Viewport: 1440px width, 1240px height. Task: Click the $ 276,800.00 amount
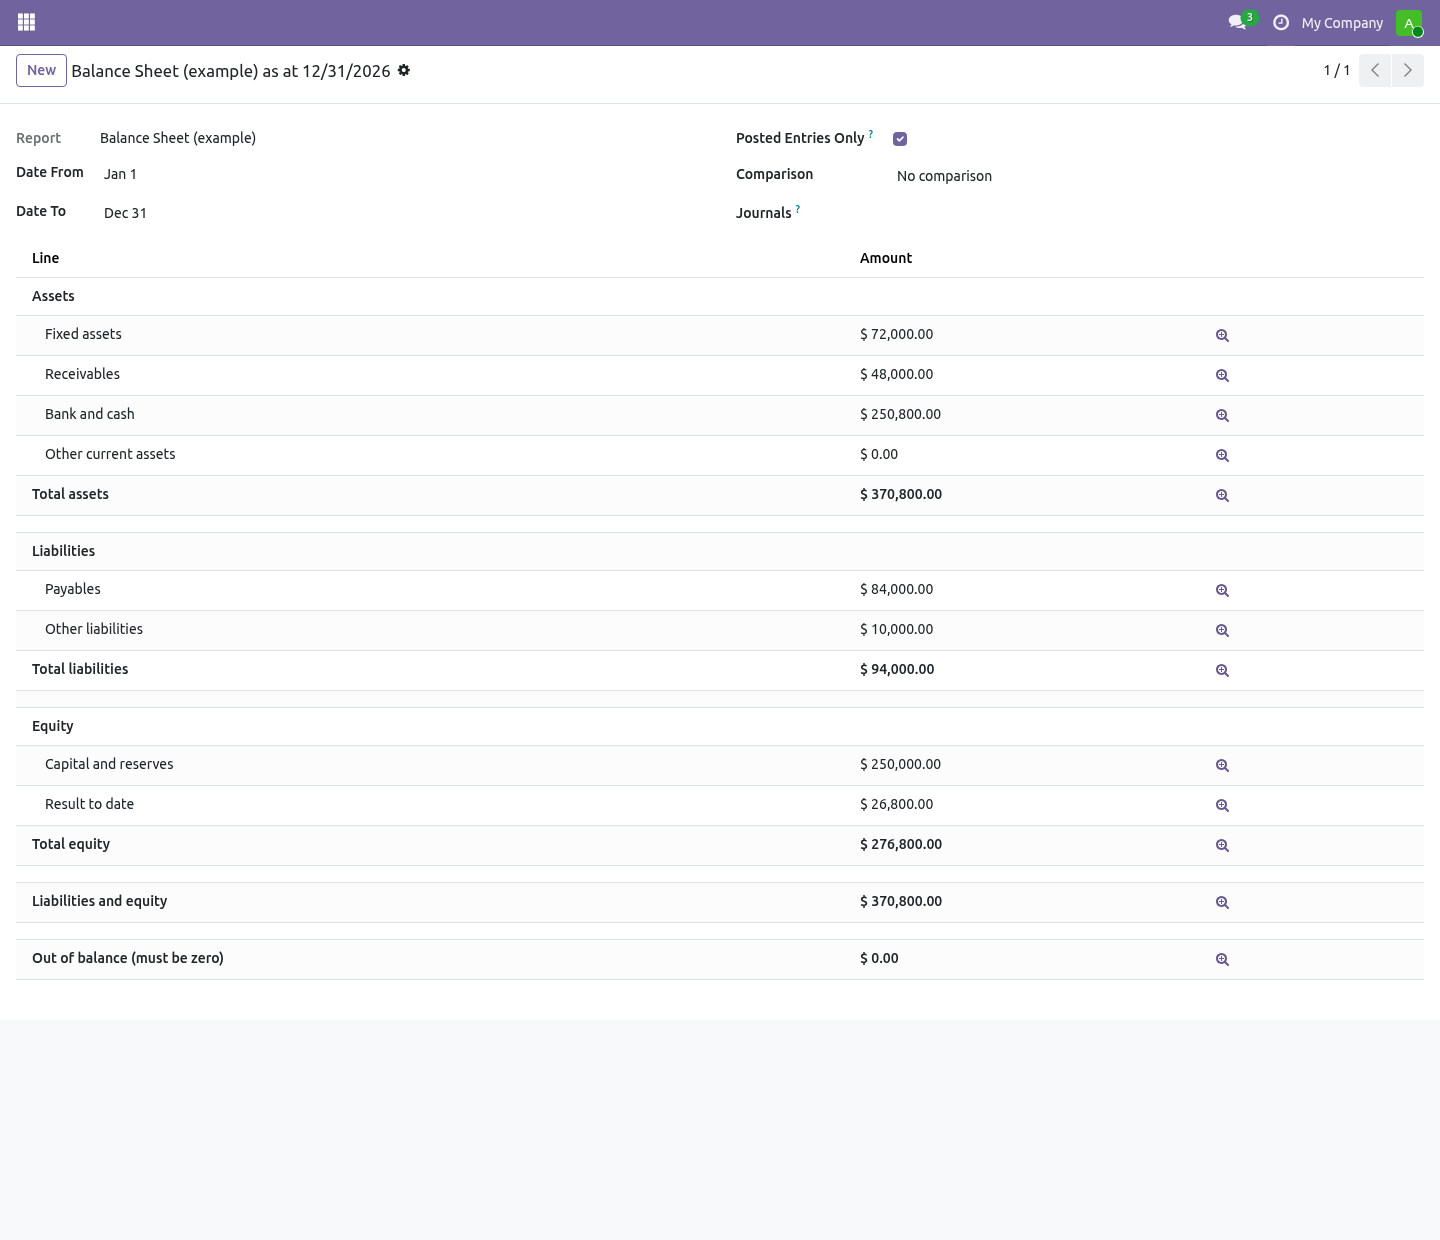pyautogui.click(x=901, y=844)
